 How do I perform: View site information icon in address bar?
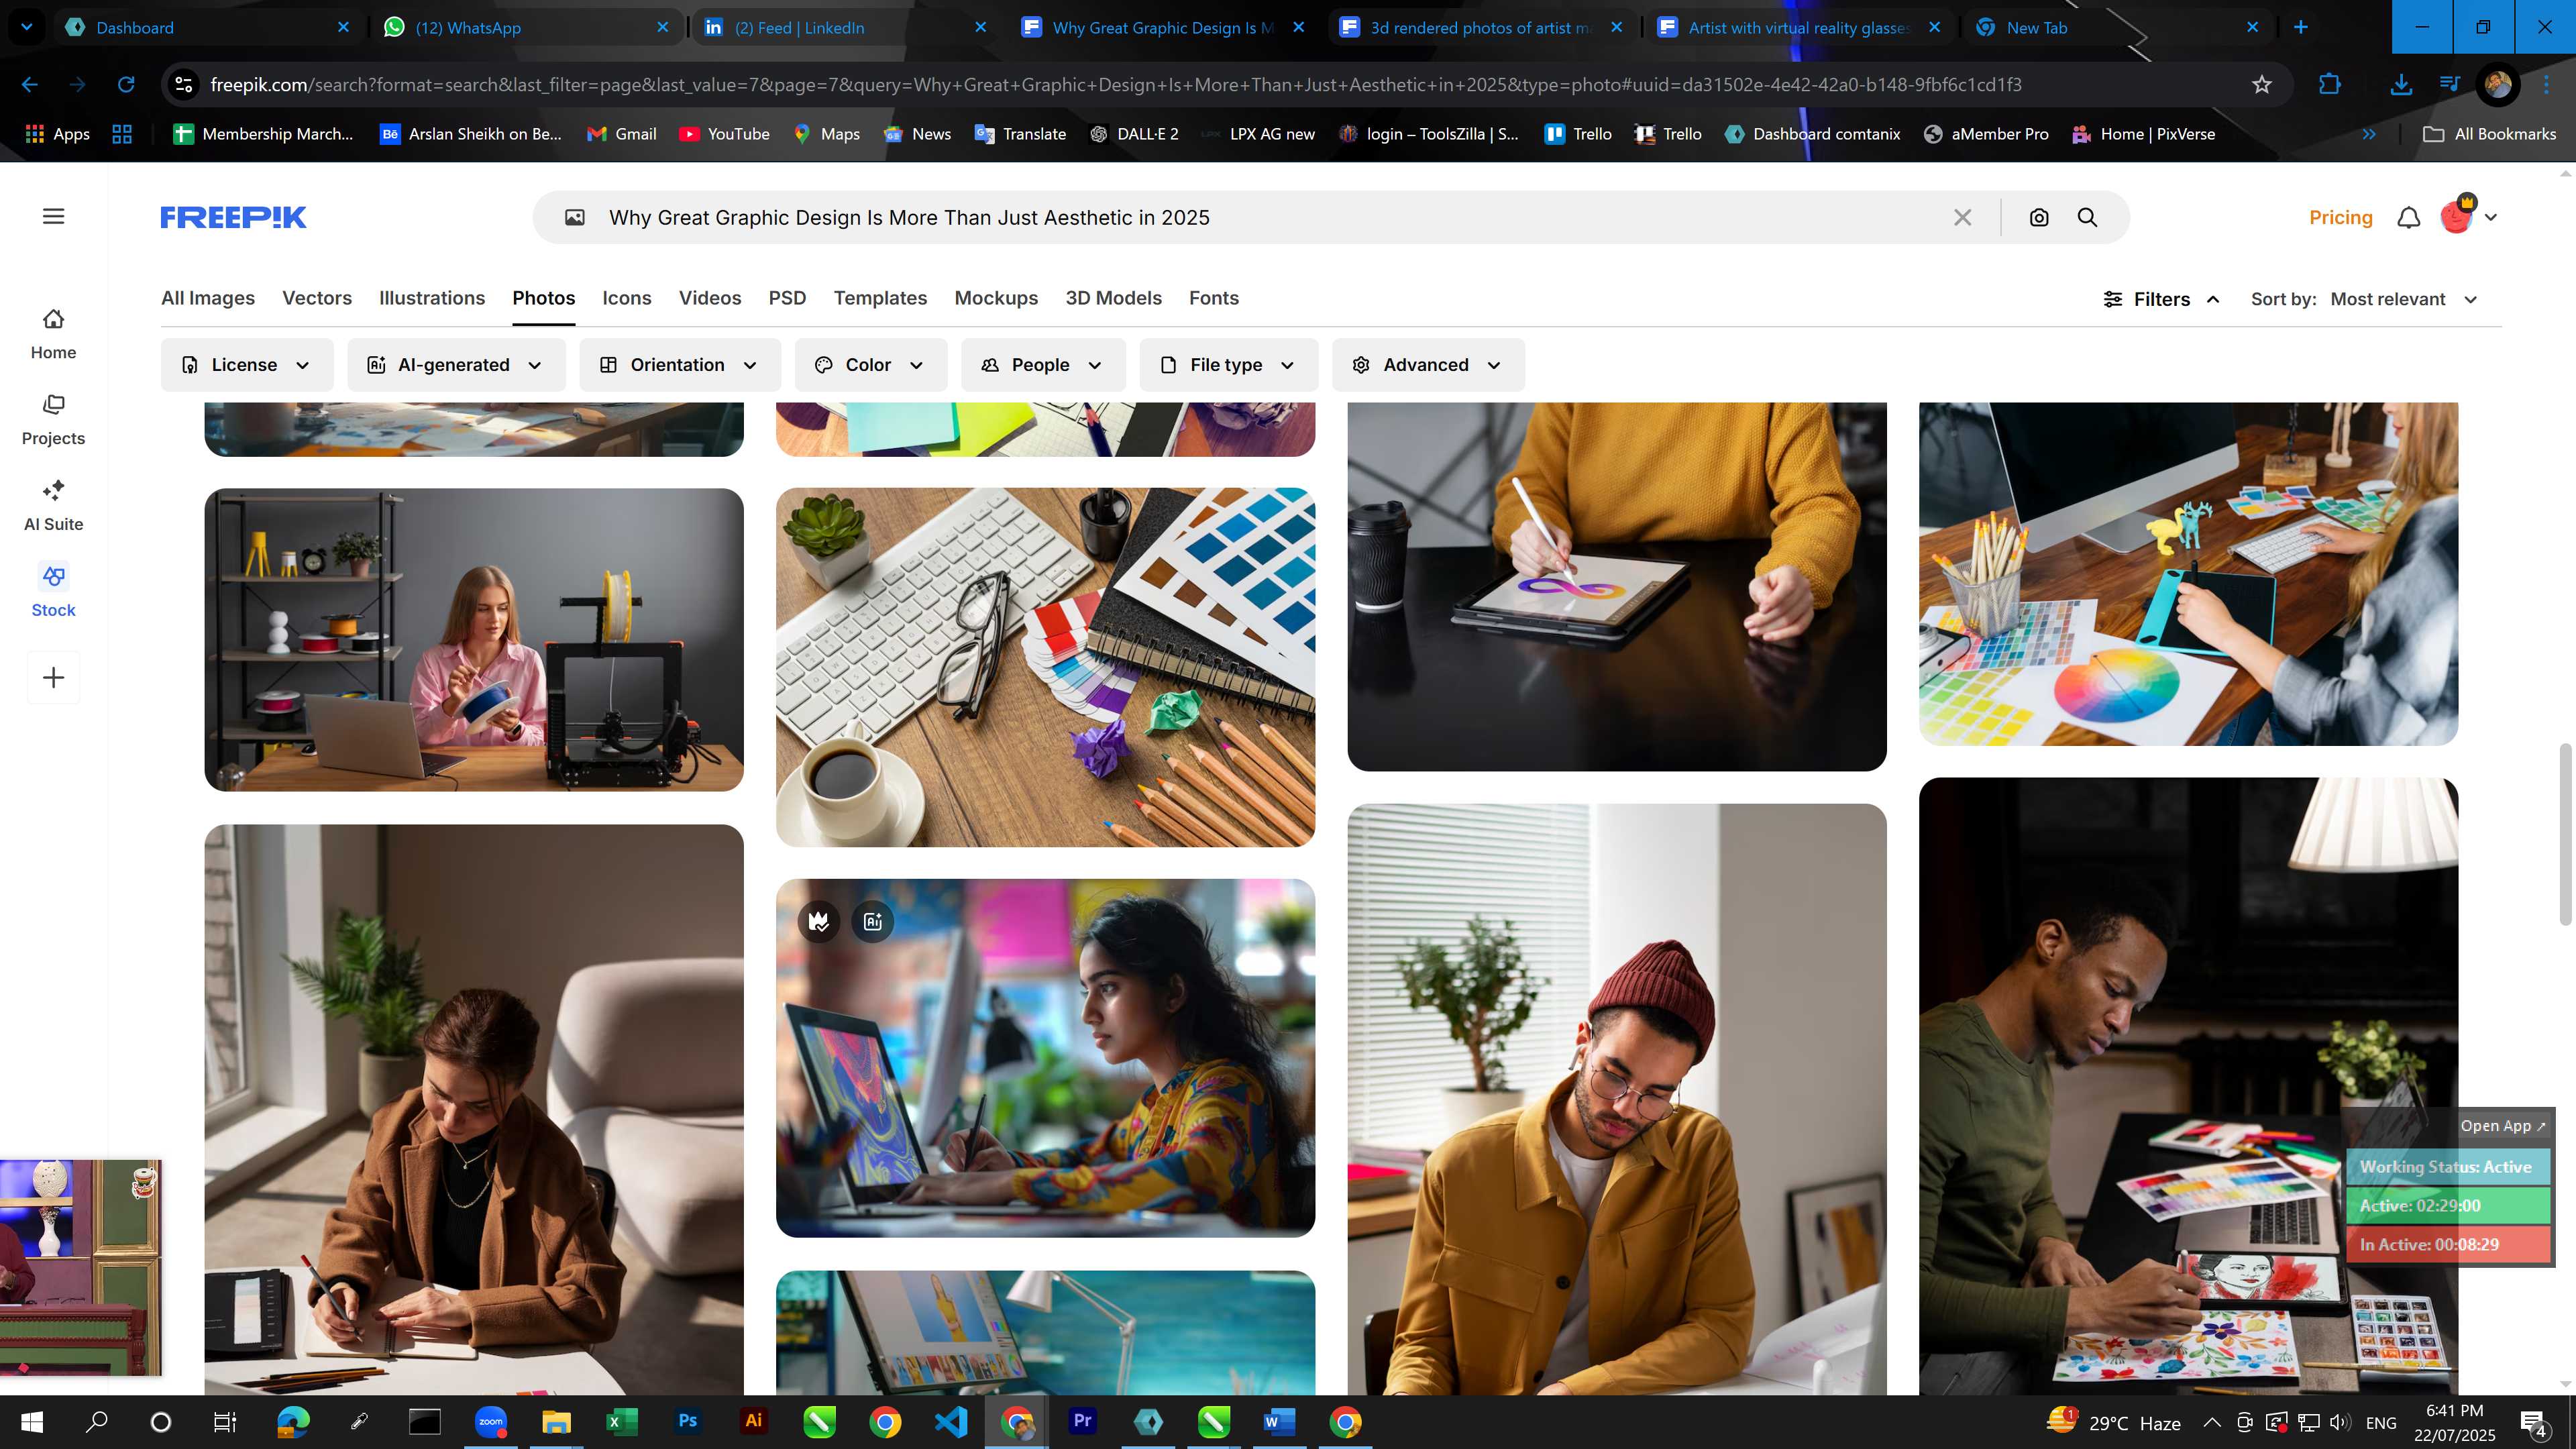point(184,85)
